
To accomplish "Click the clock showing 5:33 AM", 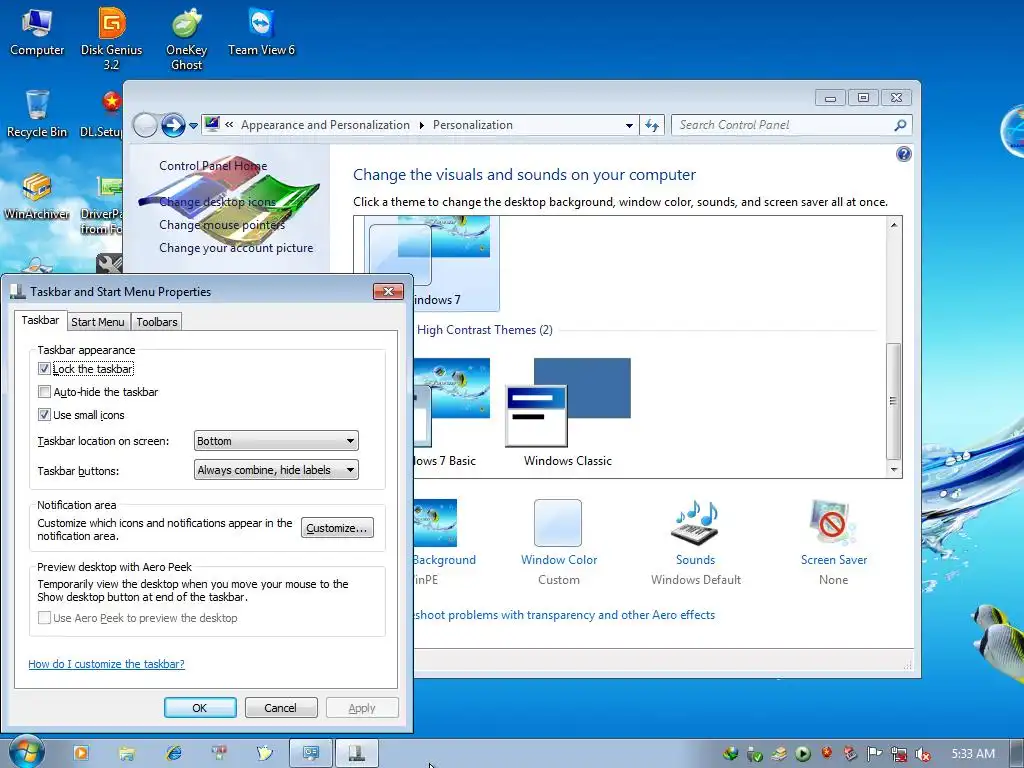I will 973,754.
